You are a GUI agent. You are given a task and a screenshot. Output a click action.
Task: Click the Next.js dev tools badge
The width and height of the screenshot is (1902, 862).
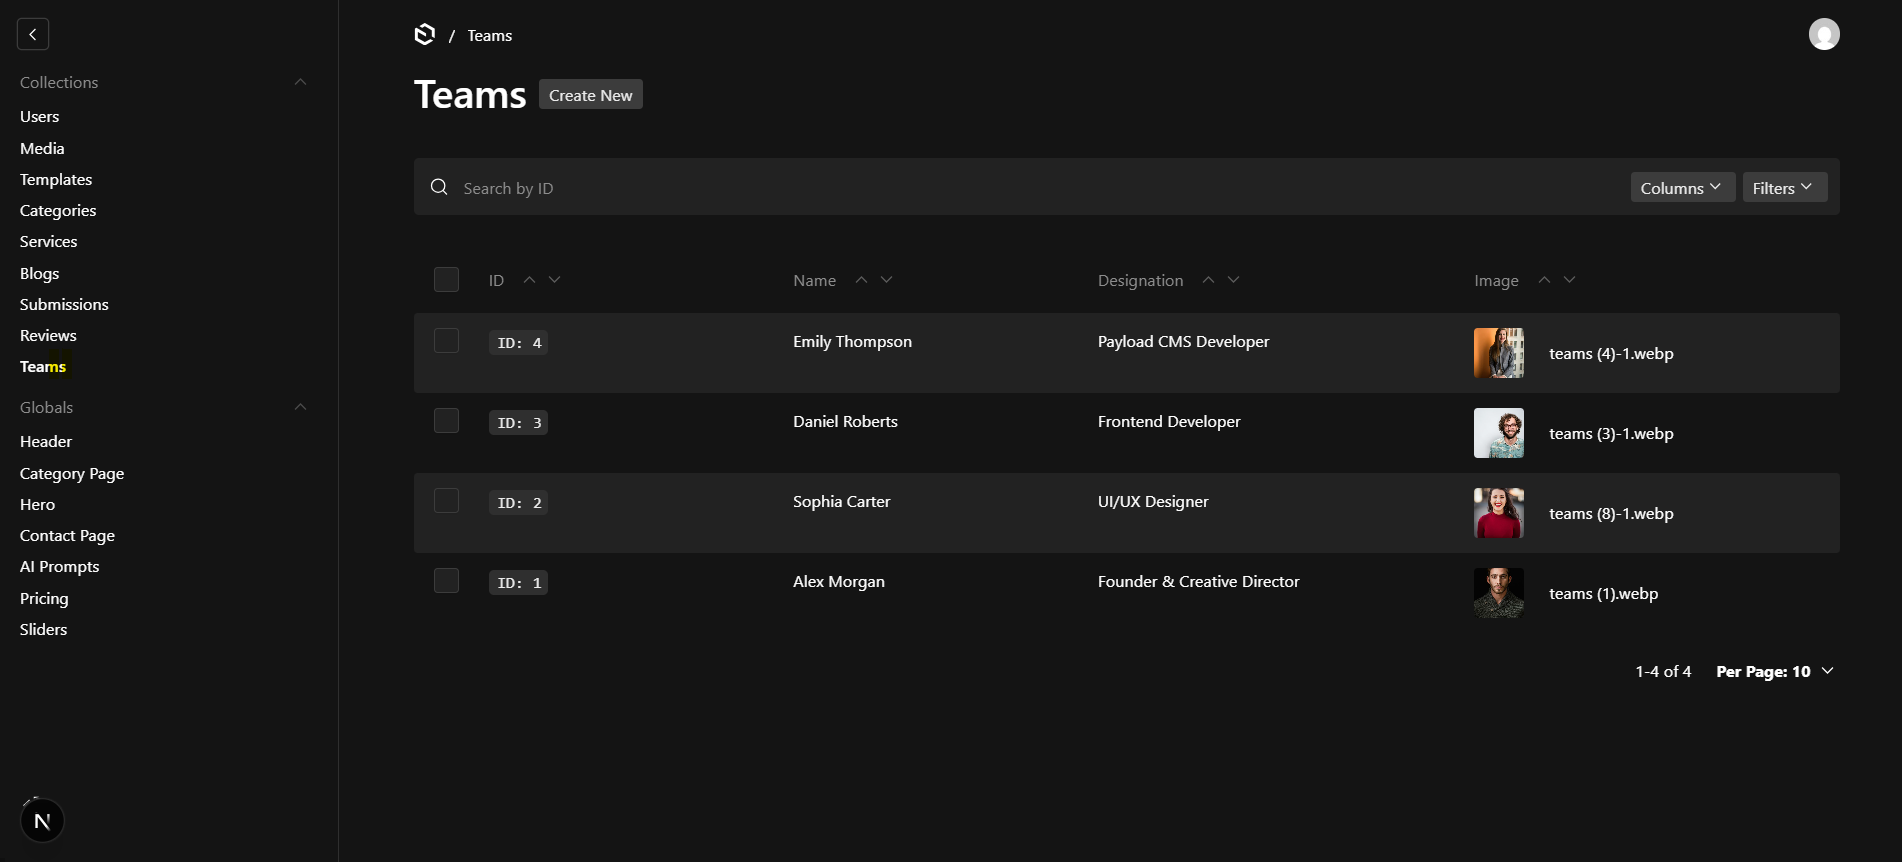(x=42, y=821)
